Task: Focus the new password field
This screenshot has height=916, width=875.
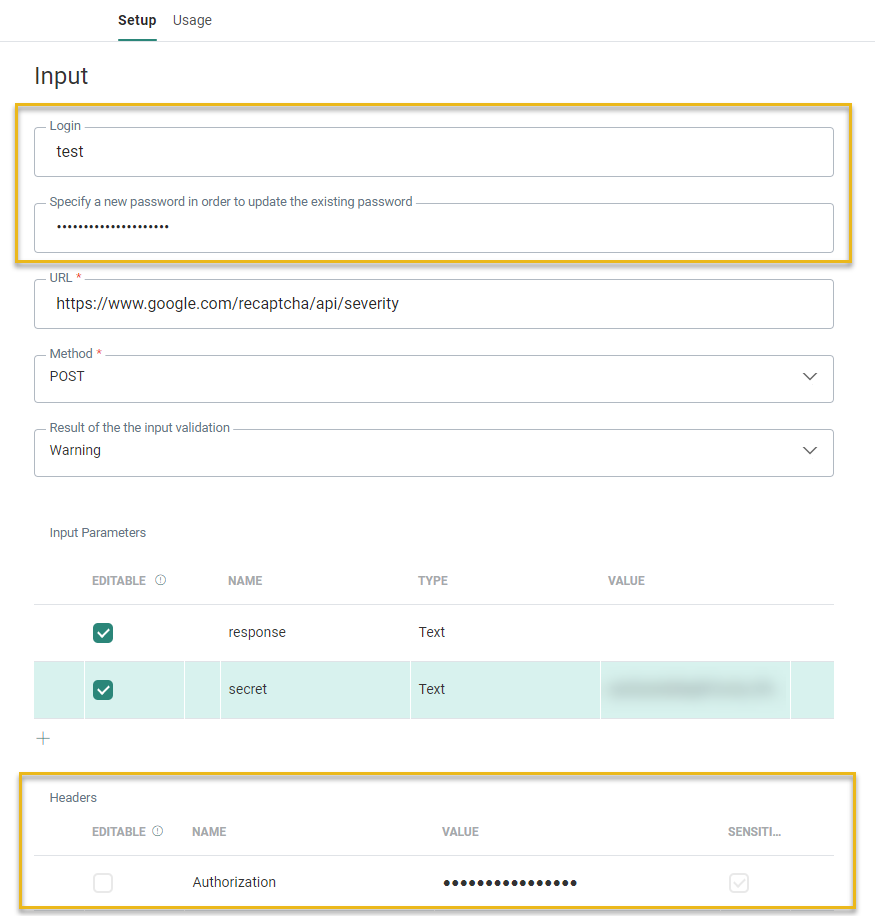Action: pyautogui.click(x=433, y=228)
